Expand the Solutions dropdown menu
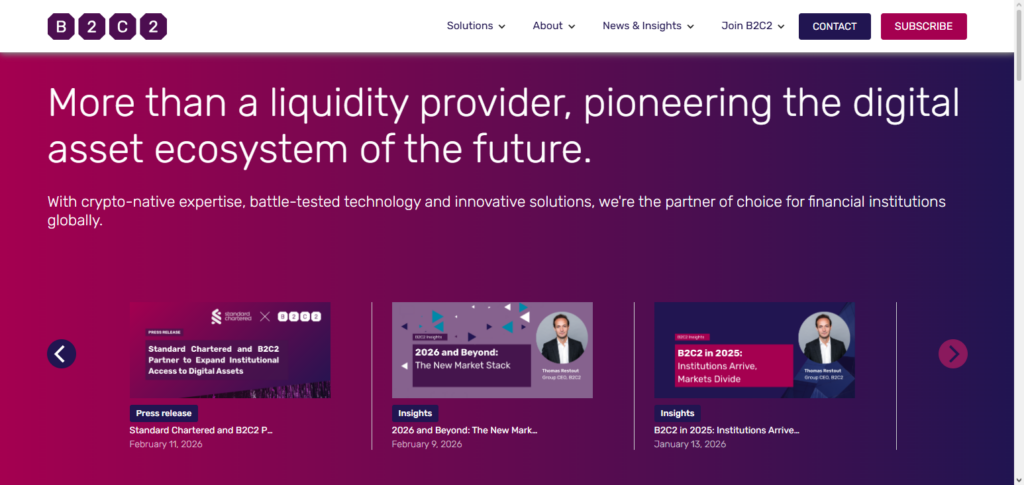1024x485 pixels. coord(476,27)
